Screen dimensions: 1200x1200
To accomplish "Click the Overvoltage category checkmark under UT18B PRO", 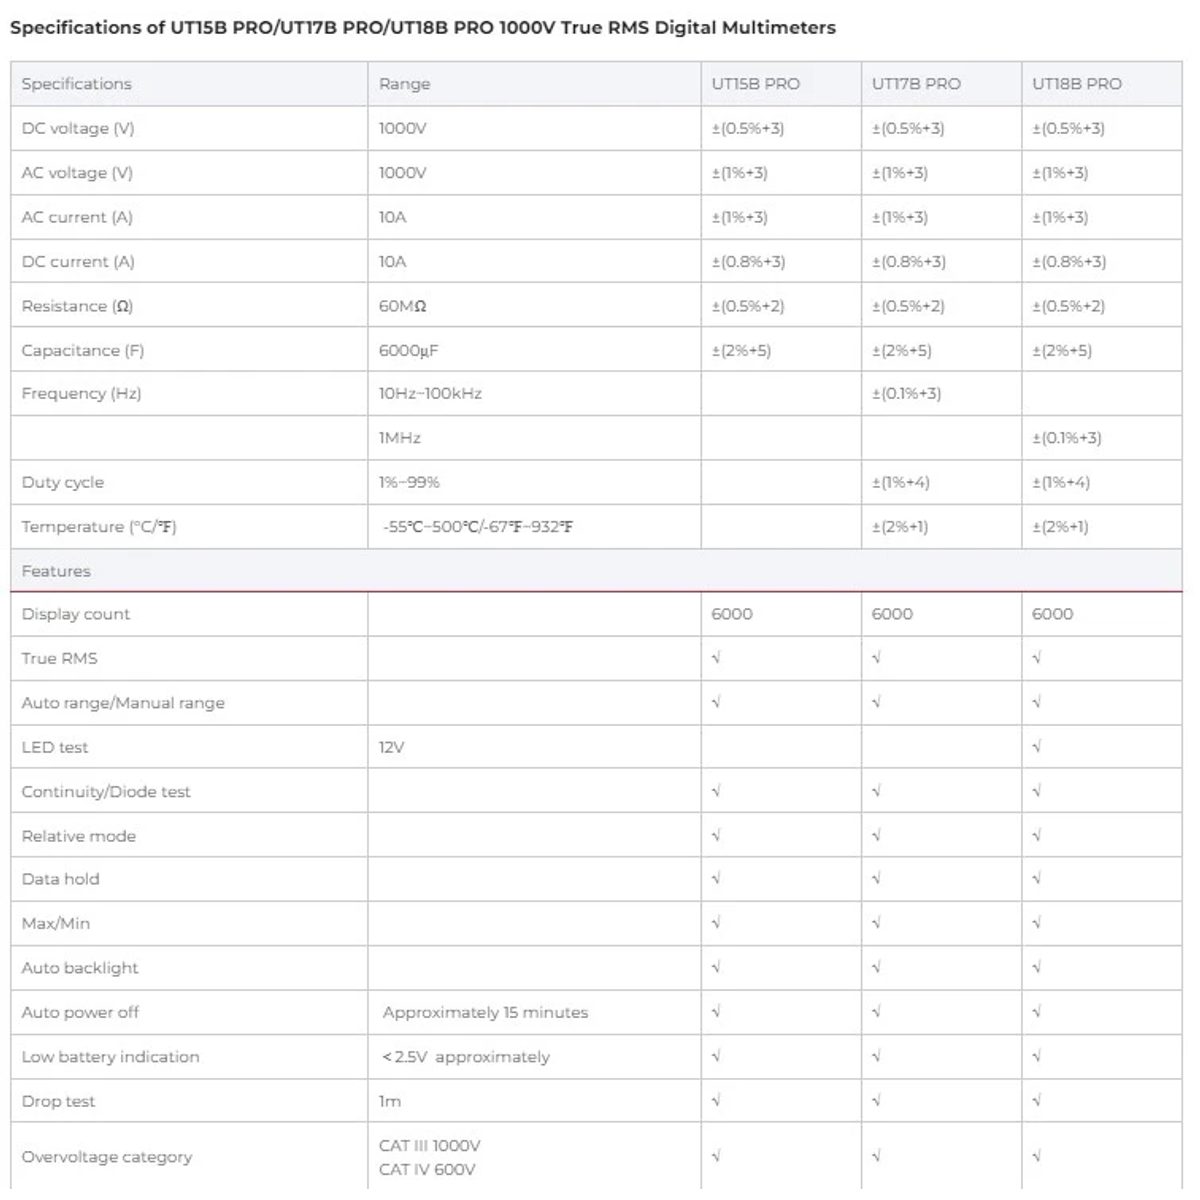I will coord(1037,1157).
